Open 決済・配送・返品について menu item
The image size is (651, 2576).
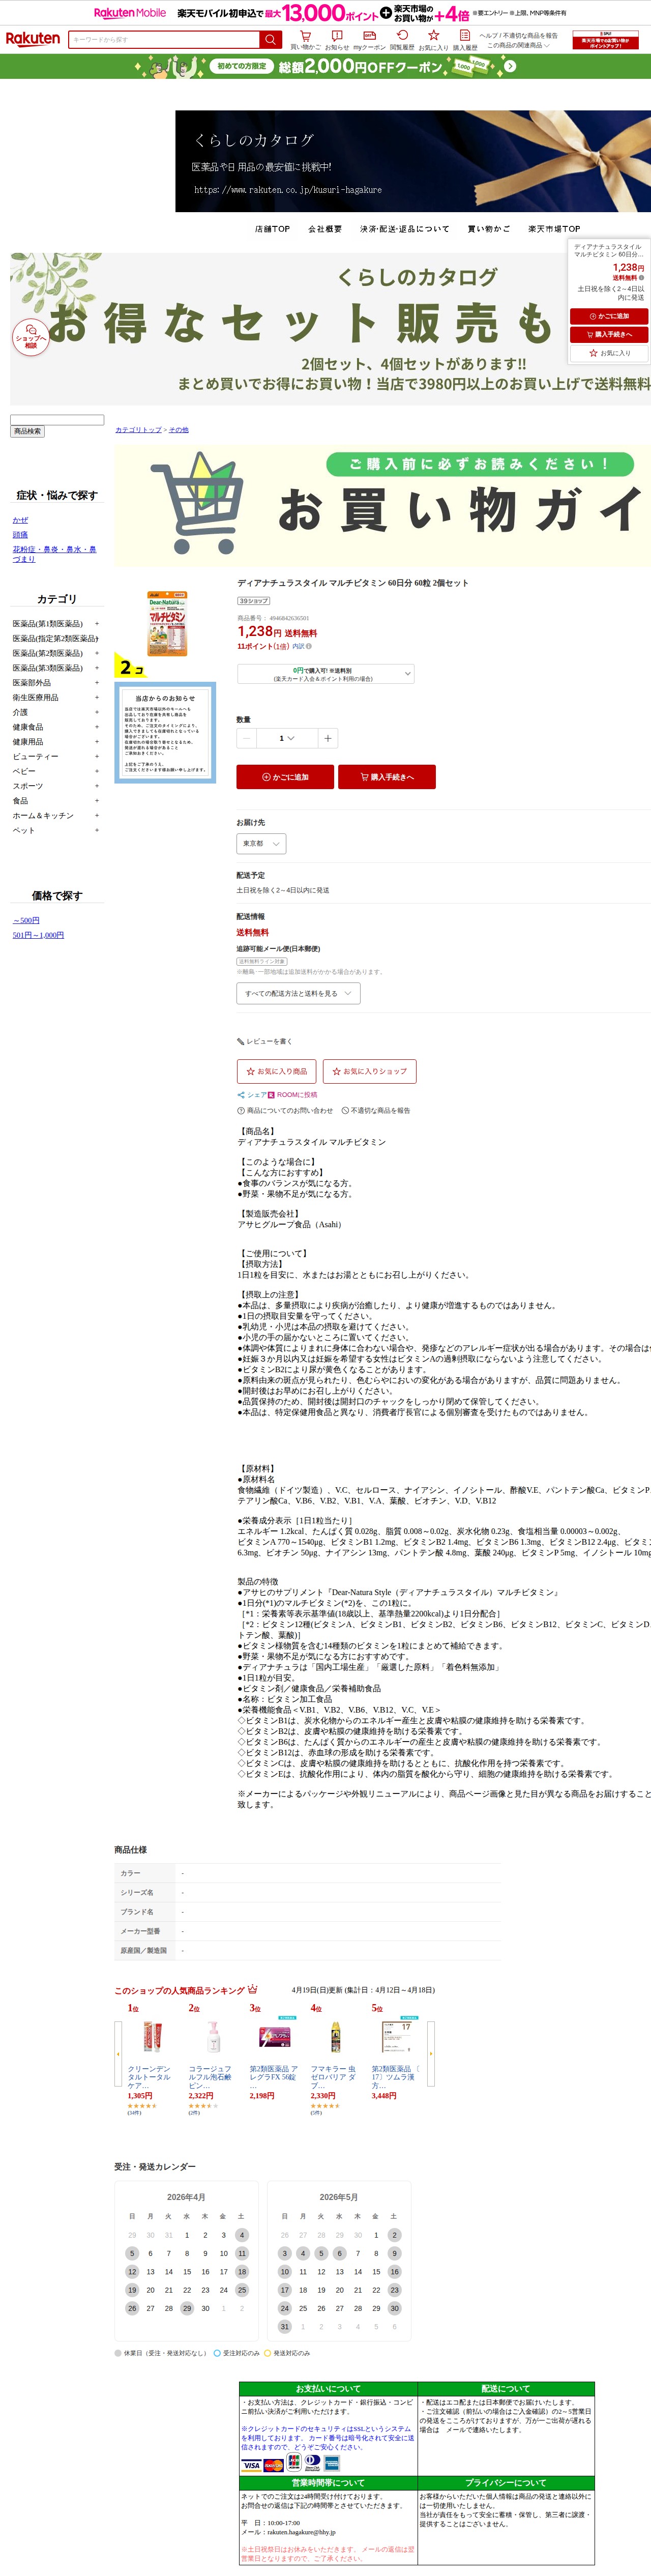405,229
